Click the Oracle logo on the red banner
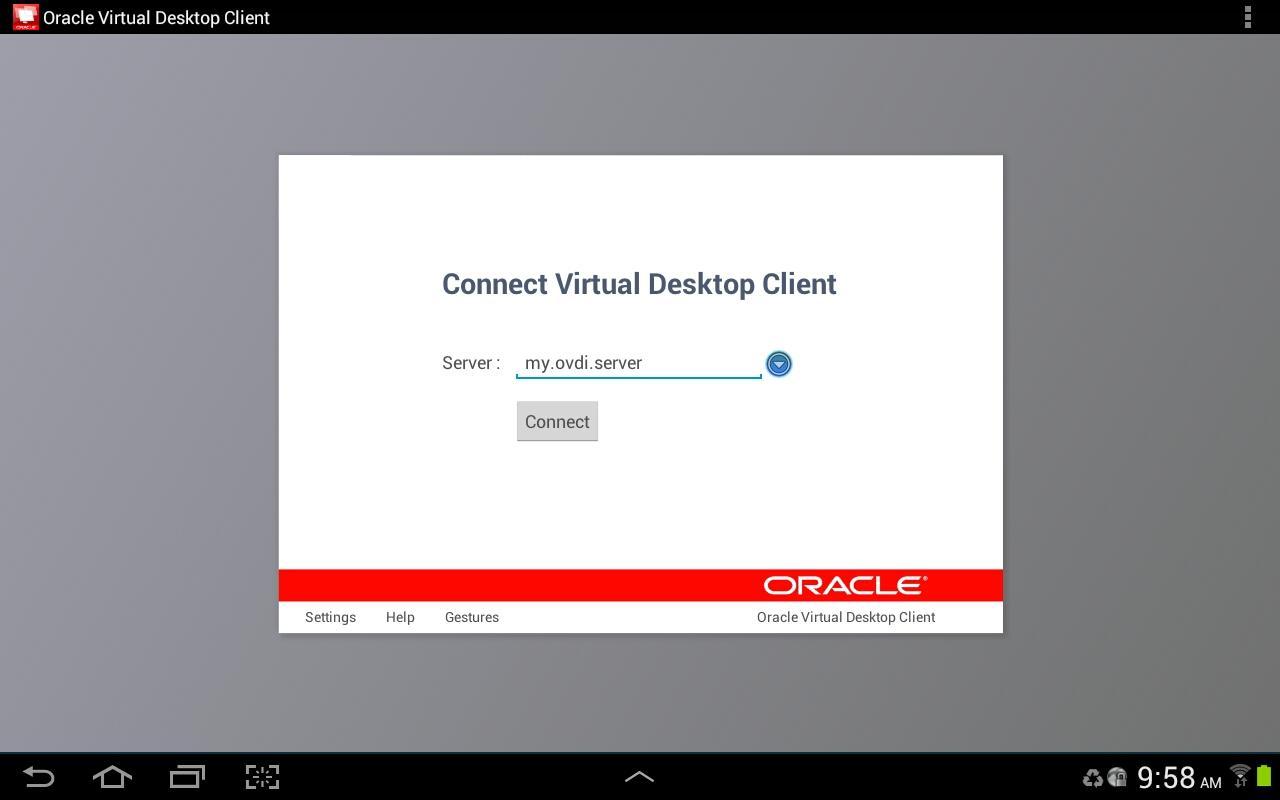Viewport: 1280px width, 800px height. click(x=844, y=584)
